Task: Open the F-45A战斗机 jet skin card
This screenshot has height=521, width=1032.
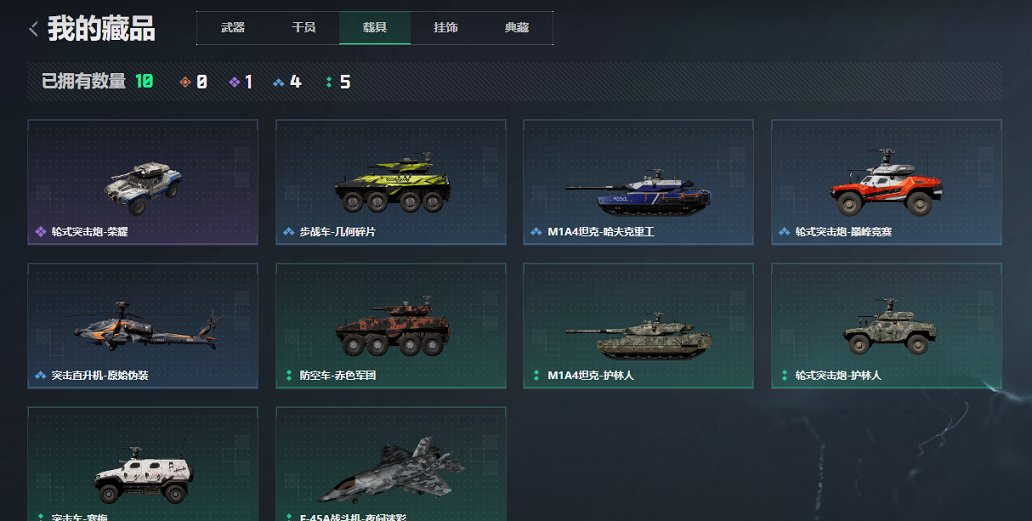Action: pos(391,464)
